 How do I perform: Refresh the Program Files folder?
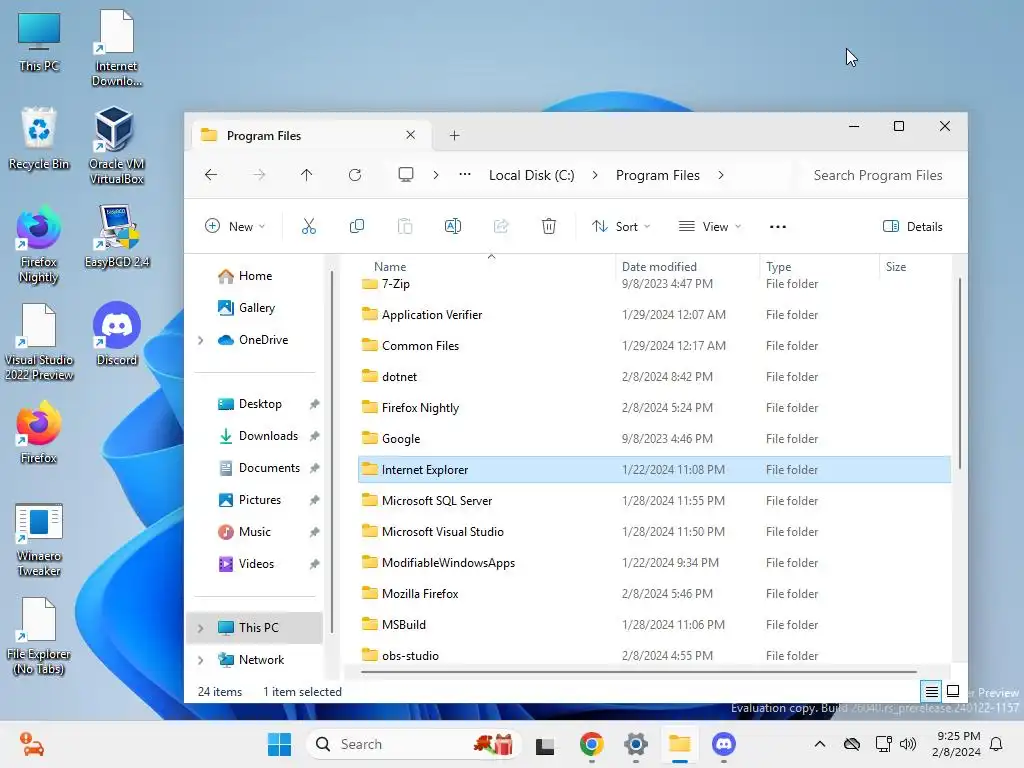coord(355,175)
